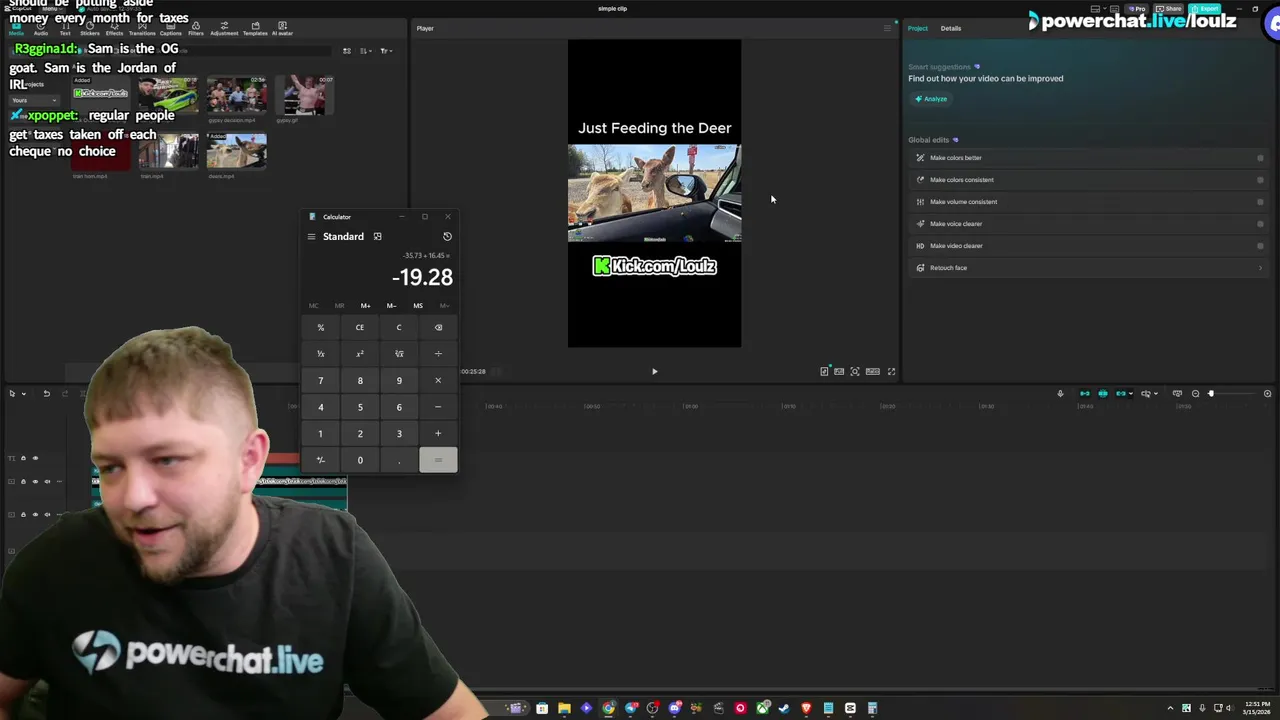Click the Calculator backspace key
This screenshot has width=1280, height=720.
438,327
